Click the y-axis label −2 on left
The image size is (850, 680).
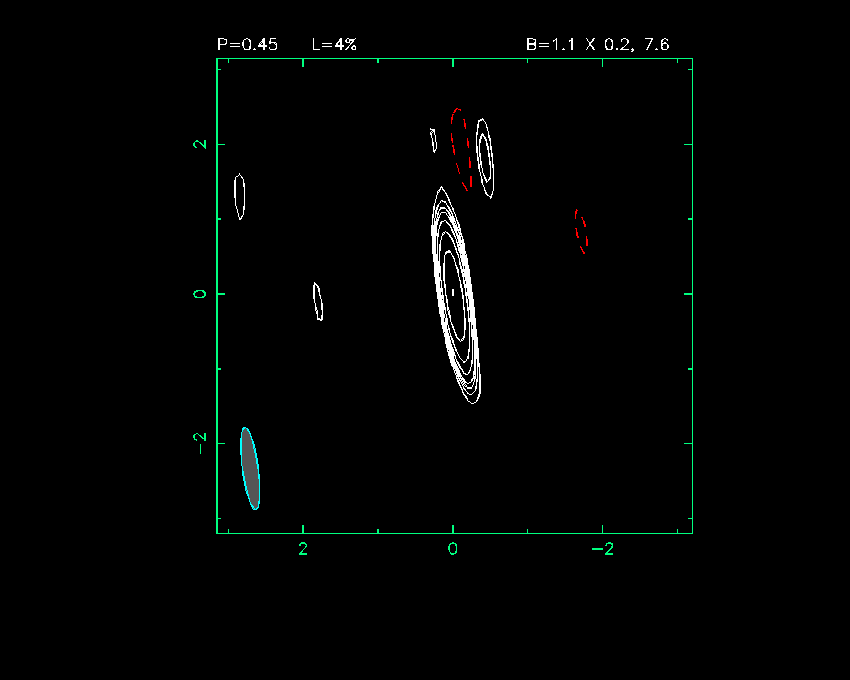click(201, 443)
